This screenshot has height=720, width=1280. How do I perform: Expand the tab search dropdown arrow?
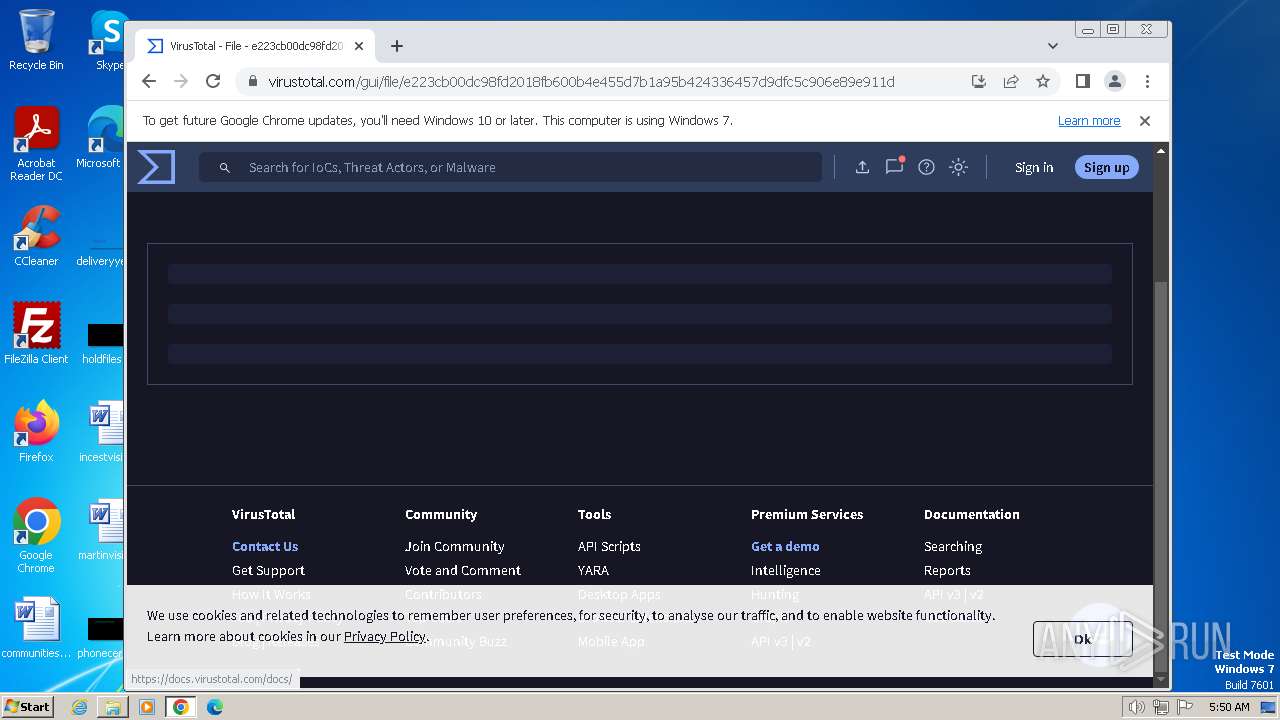1052,46
